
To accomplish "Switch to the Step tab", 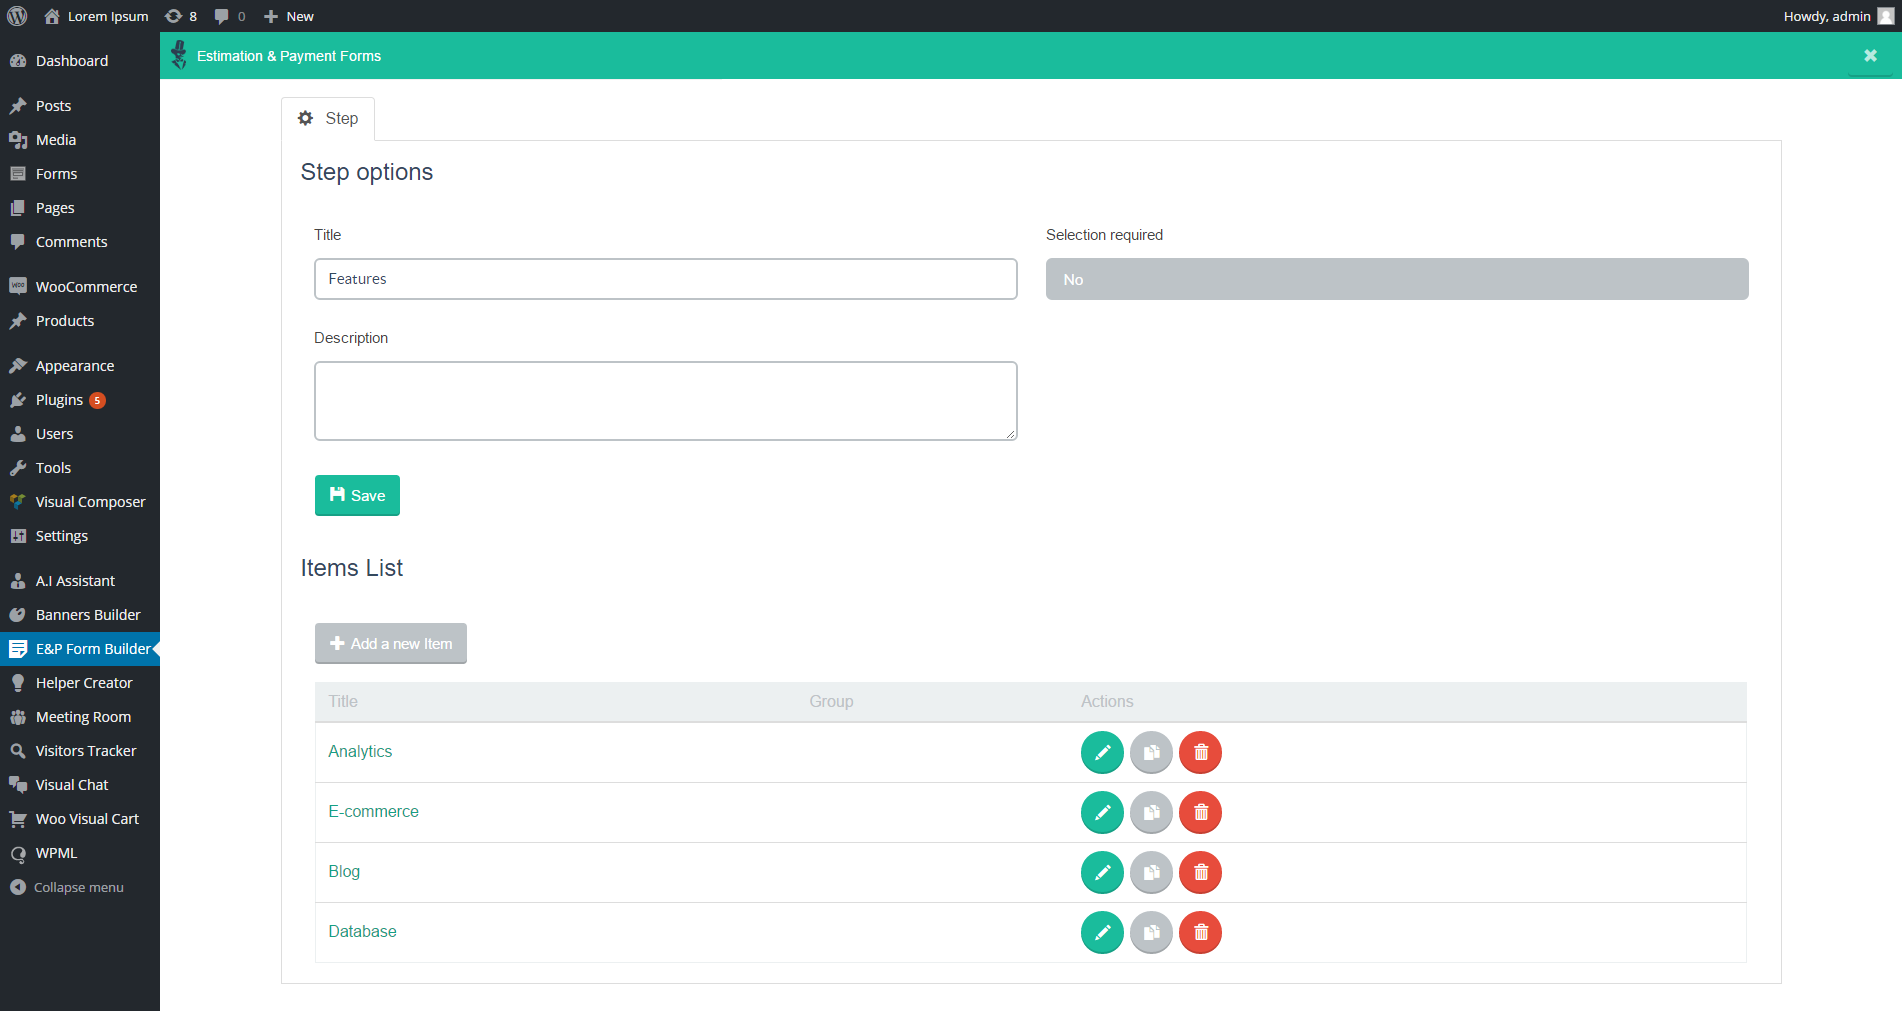I will (328, 118).
